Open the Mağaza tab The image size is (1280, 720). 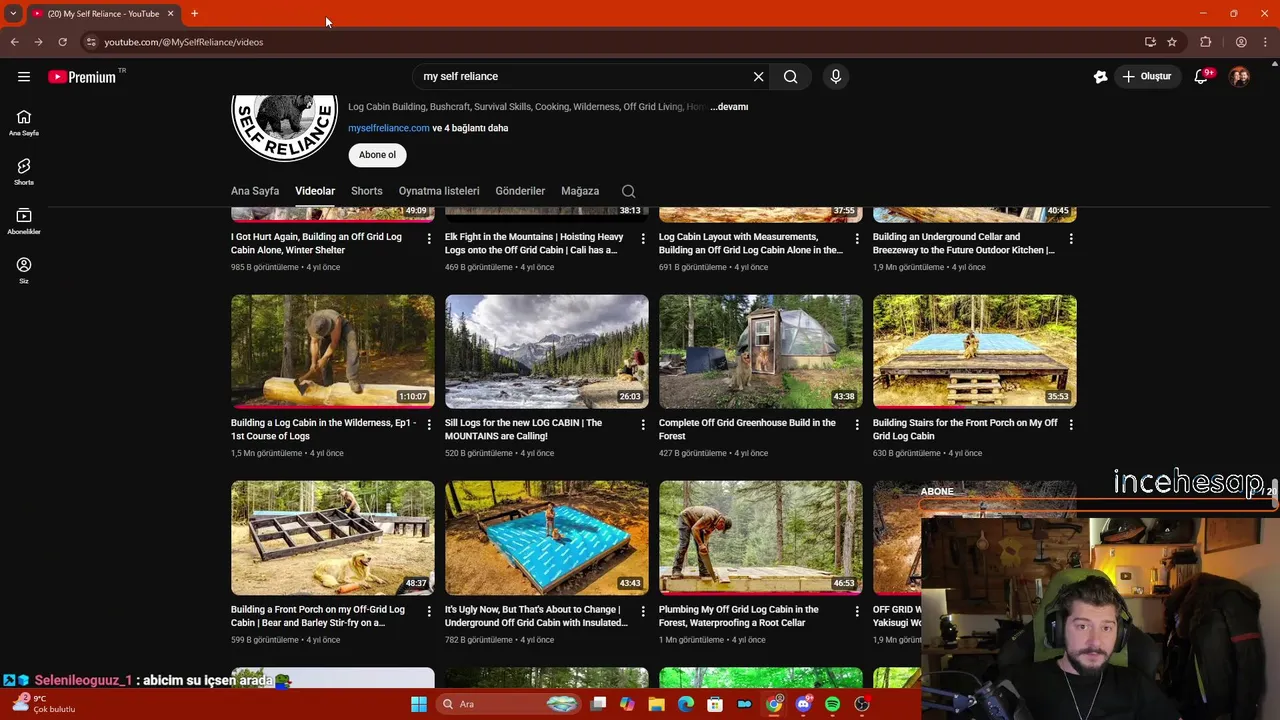[580, 191]
